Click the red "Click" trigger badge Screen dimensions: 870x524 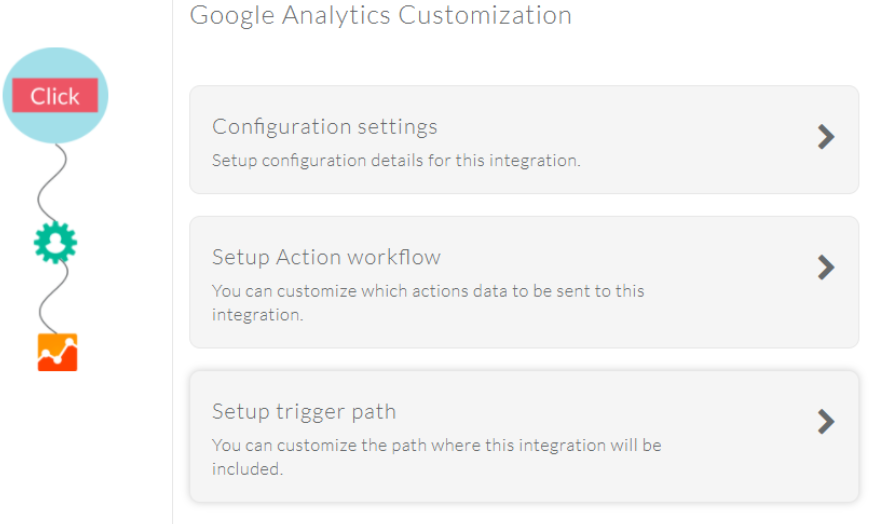tap(55, 95)
